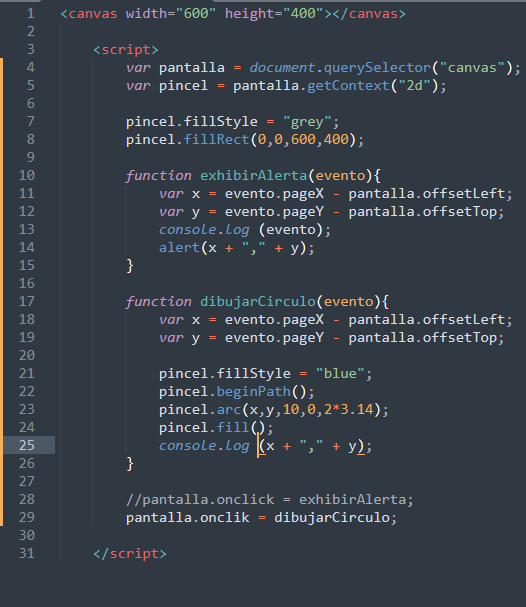This screenshot has width=526, height=607.
Task: Click the "grey" color string
Action: [307, 122]
